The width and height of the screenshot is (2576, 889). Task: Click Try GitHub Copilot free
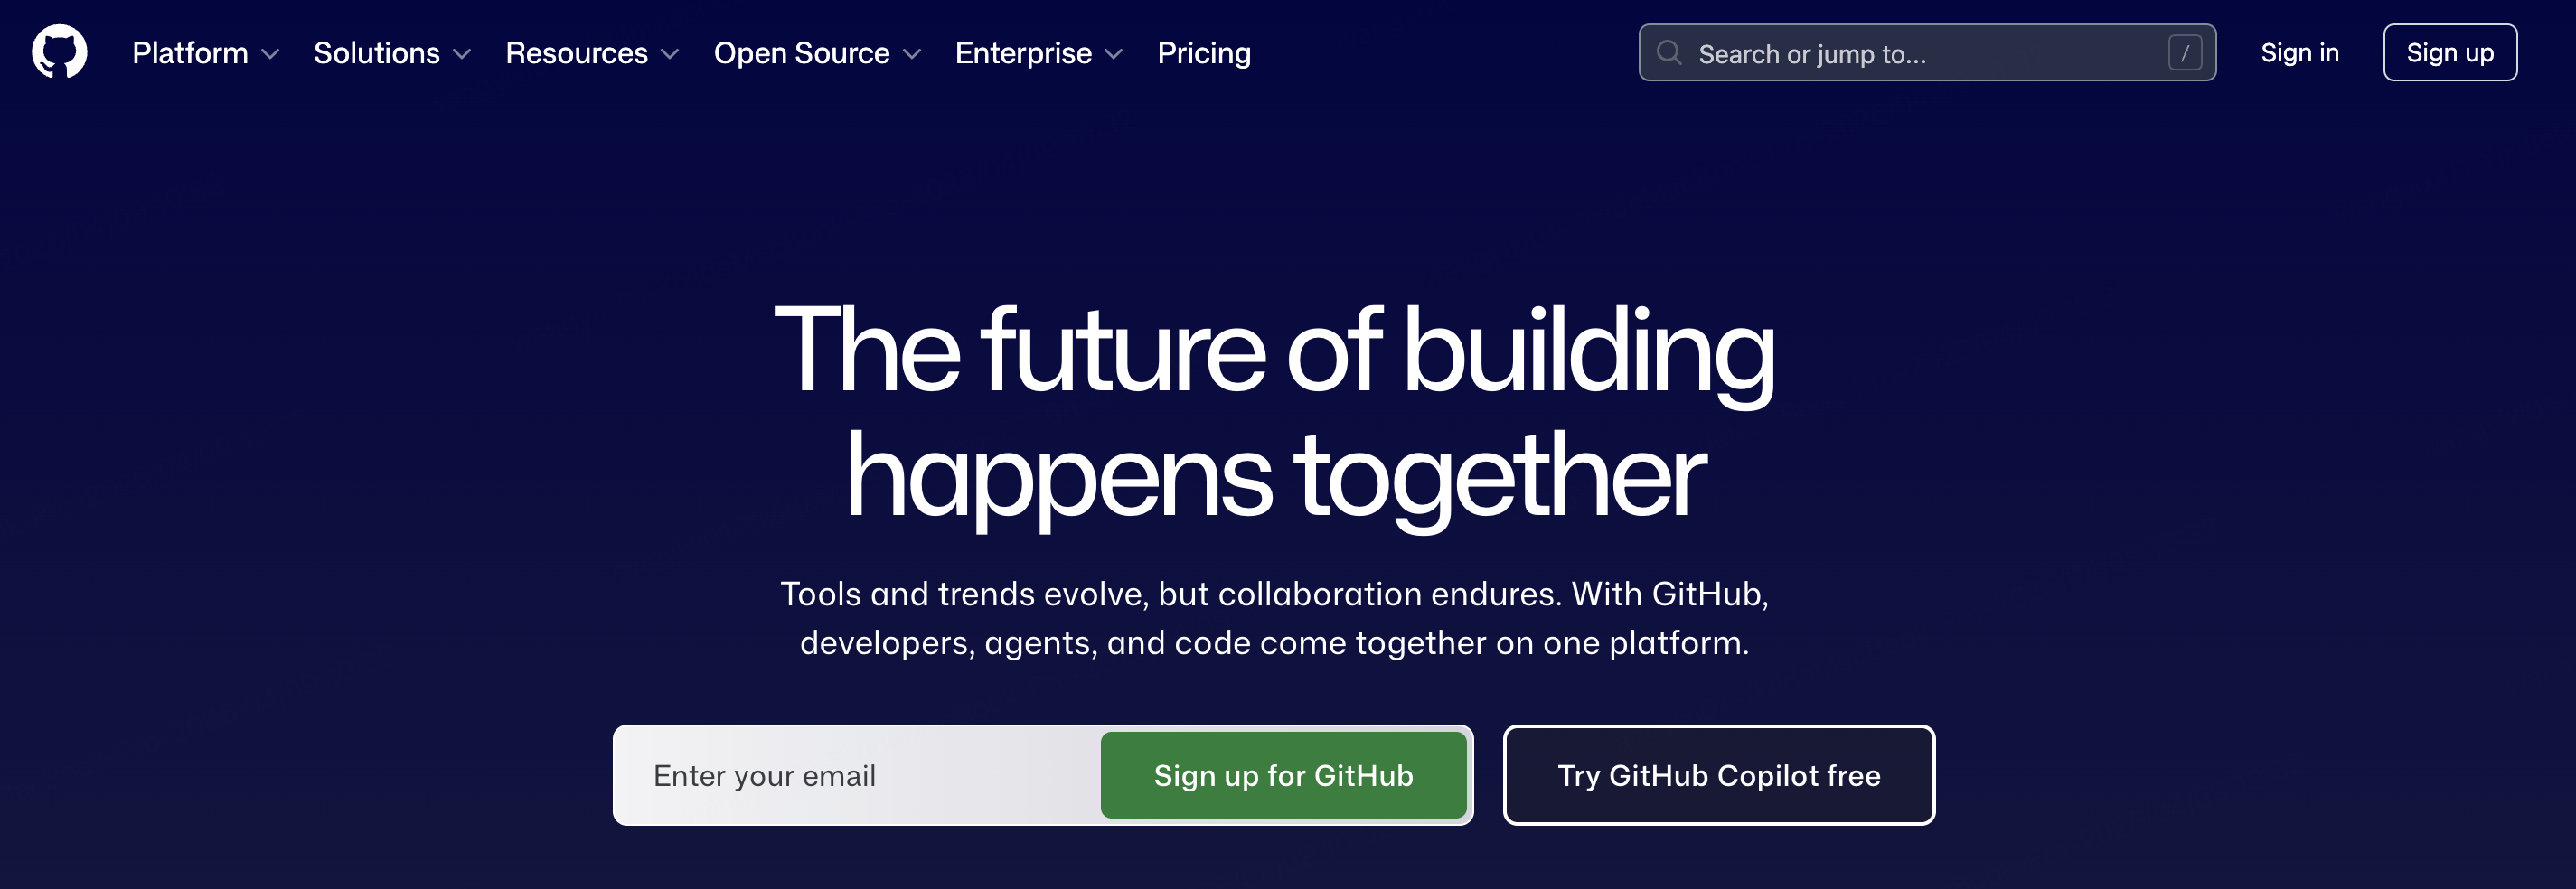click(x=1718, y=775)
